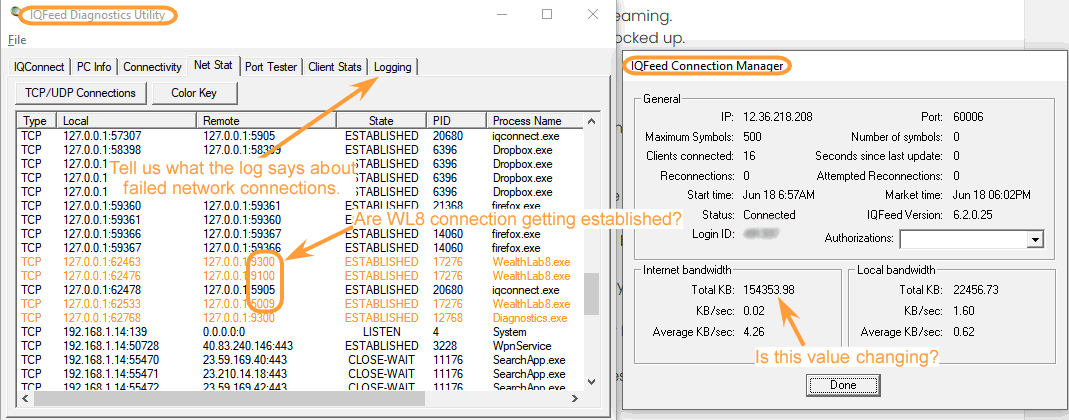Click the horizontal scrollbar thumb
The image size is (1069, 420).
pyautogui.click(x=229, y=398)
